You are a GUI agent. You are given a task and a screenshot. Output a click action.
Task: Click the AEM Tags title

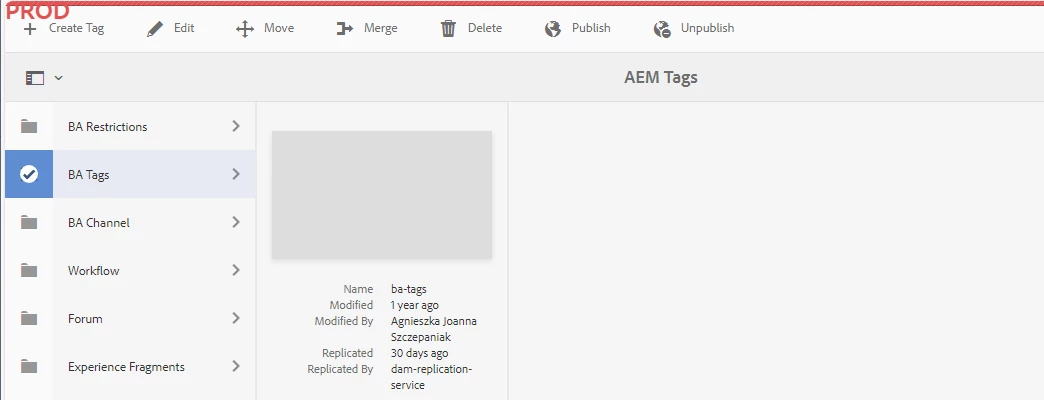(x=660, y=77)
